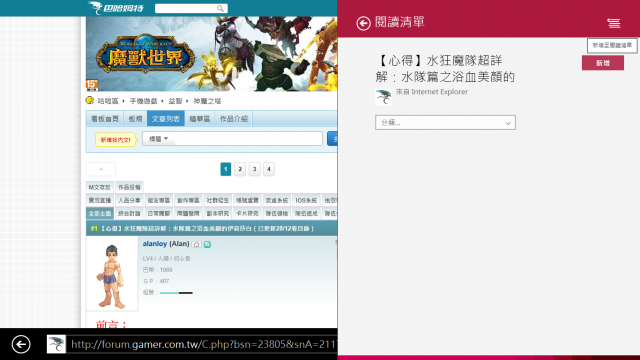Go to page 4 of the article list
The width and height of the screenshot is (640, 360).
tap(269, 169)
